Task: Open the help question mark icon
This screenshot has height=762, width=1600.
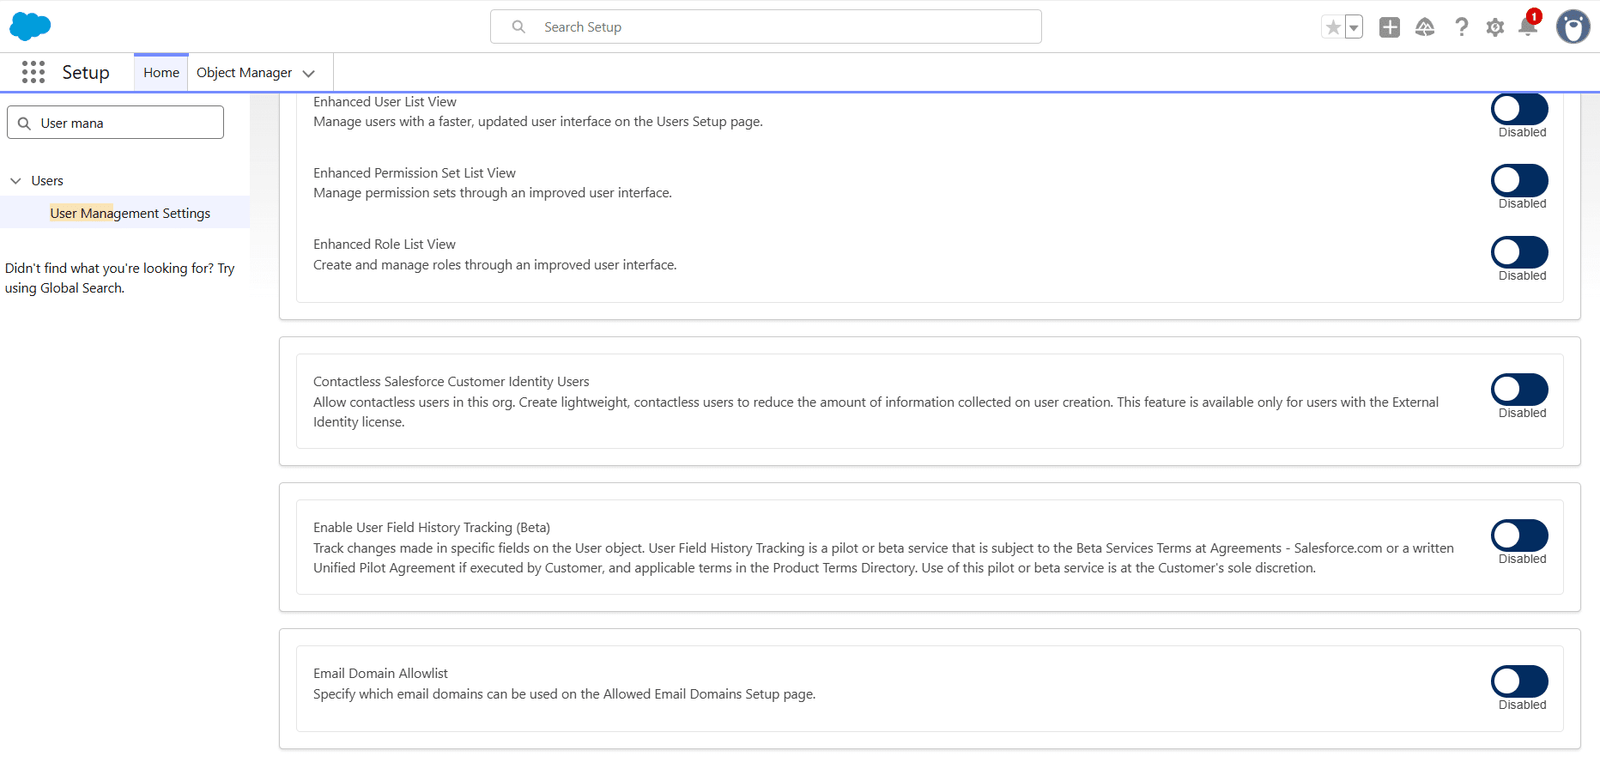Action: pos(1461,28)
